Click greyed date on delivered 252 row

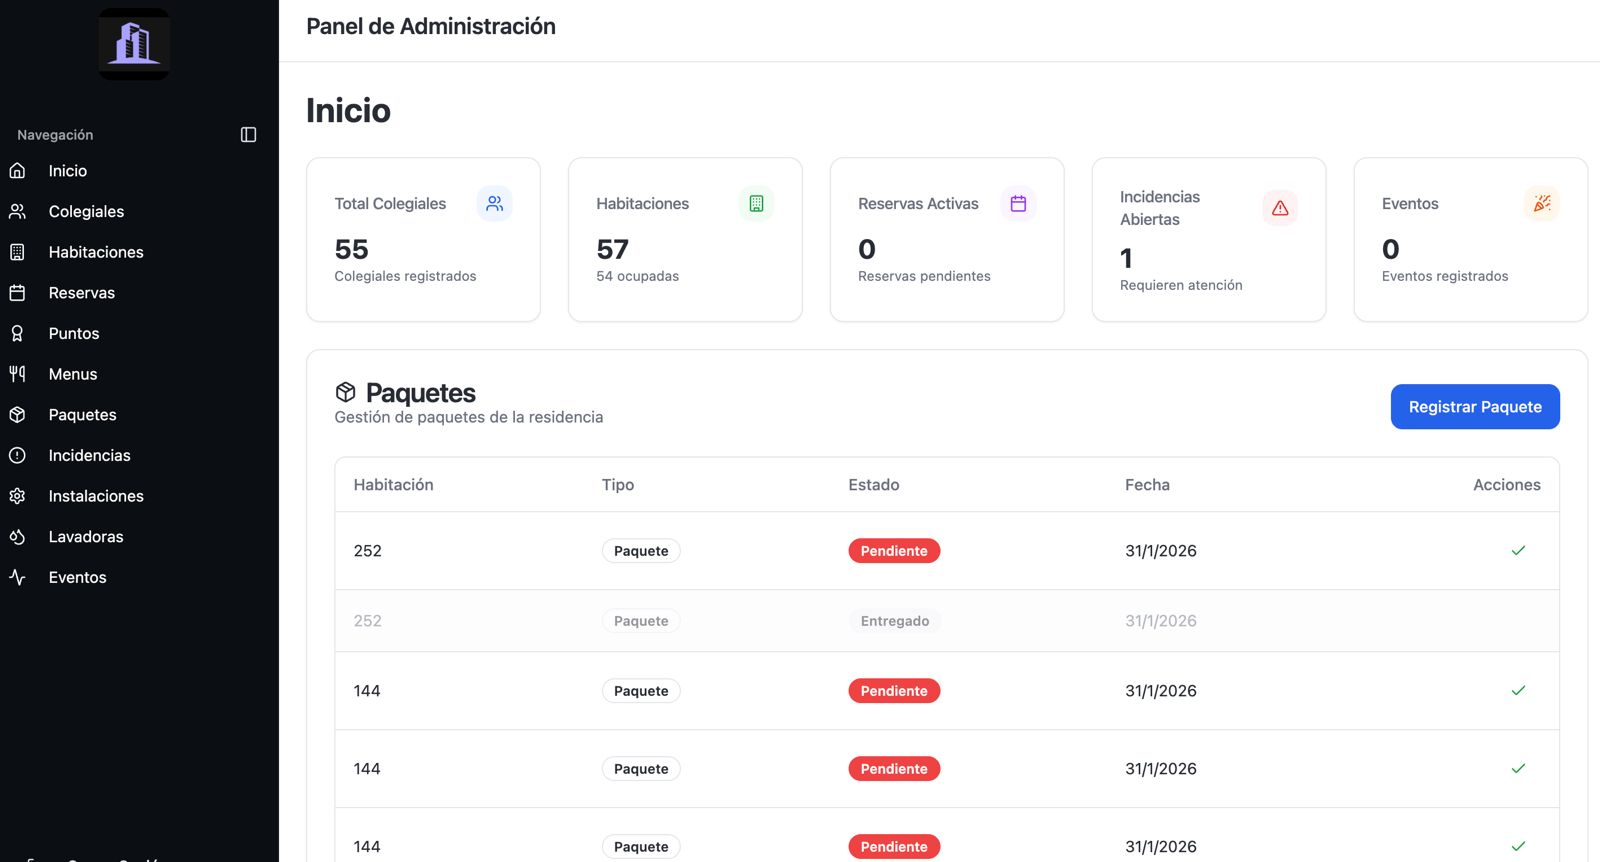coord(1161,621)
